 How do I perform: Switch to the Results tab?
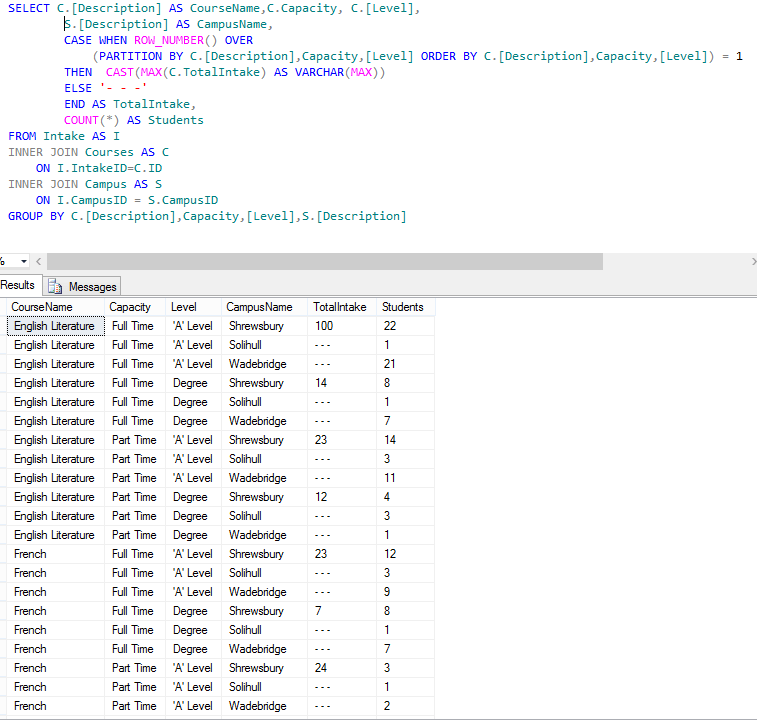point(18,286)
